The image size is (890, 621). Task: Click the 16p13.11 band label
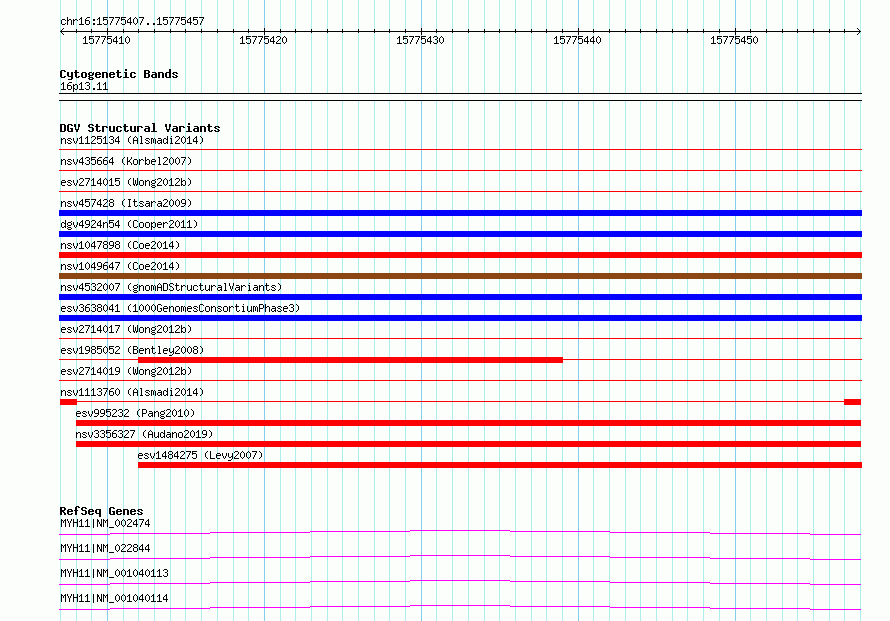(84, 86)
